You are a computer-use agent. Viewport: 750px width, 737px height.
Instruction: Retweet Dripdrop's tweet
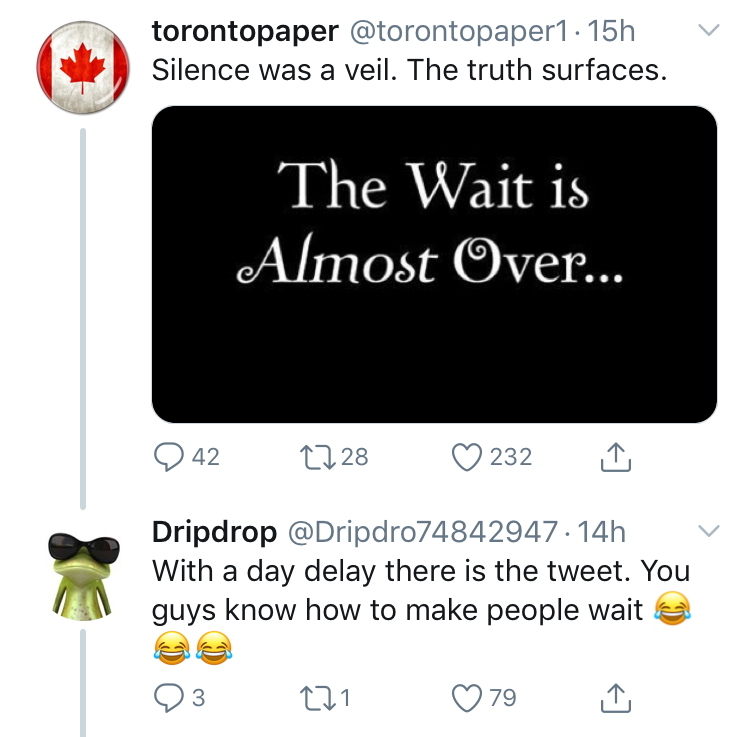pos(317,698)
